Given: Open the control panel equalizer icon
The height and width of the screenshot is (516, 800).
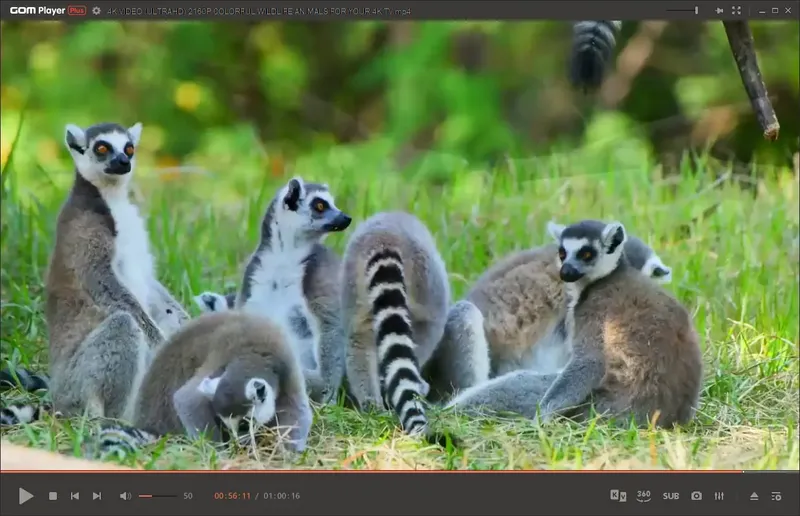Looking at the screenshot, I should click(x=719, y=496).
